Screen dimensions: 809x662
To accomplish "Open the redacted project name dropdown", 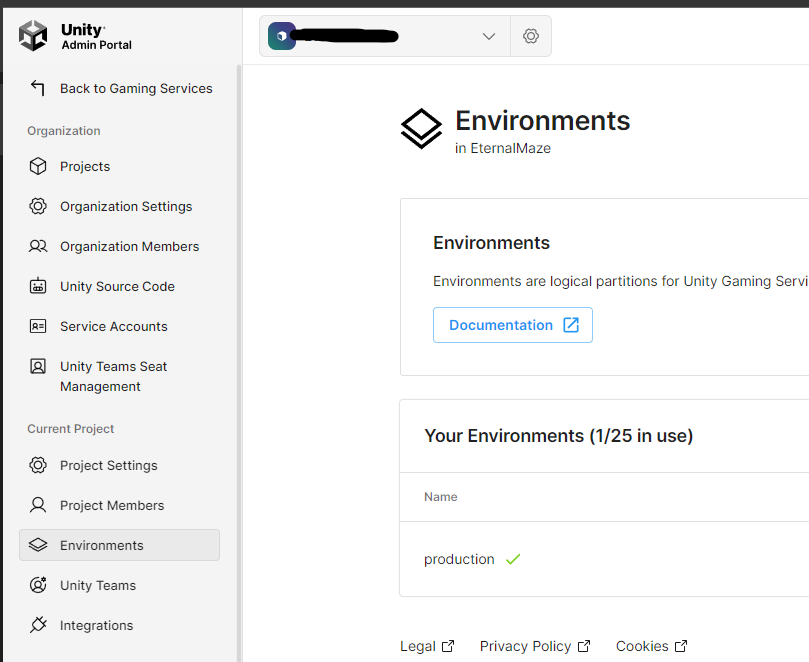I will point(385,36).
